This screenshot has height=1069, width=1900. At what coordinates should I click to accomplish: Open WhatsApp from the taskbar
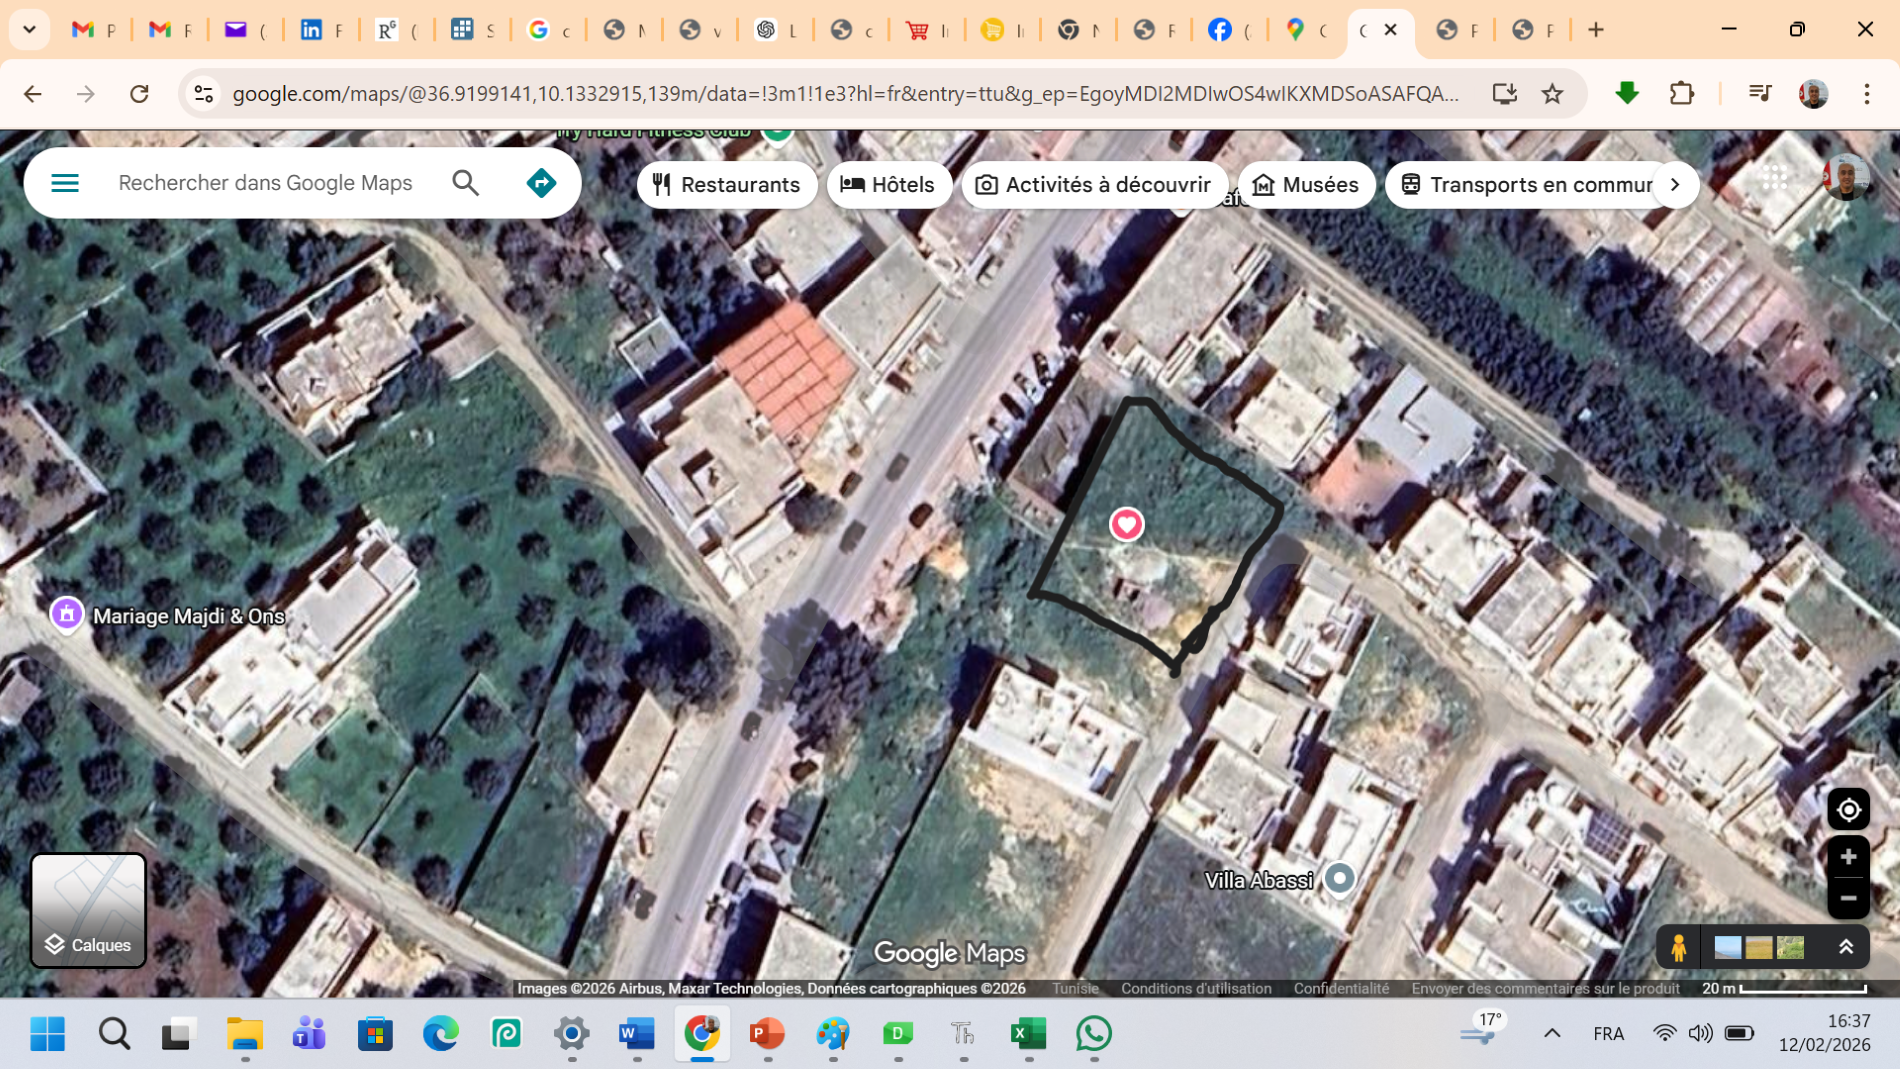(x=1093, y=1035)
